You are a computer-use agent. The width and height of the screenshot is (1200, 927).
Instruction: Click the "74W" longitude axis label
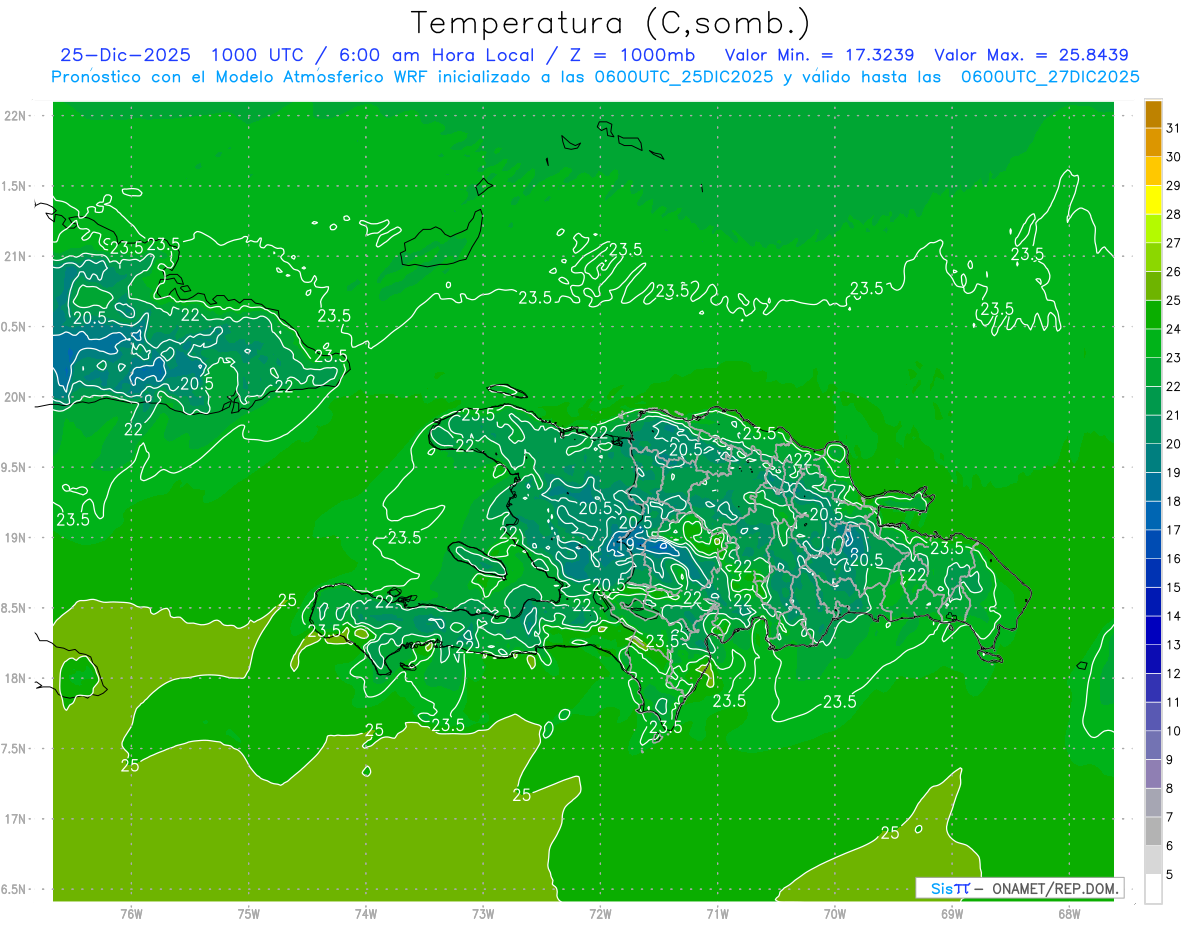pos(366,913)
